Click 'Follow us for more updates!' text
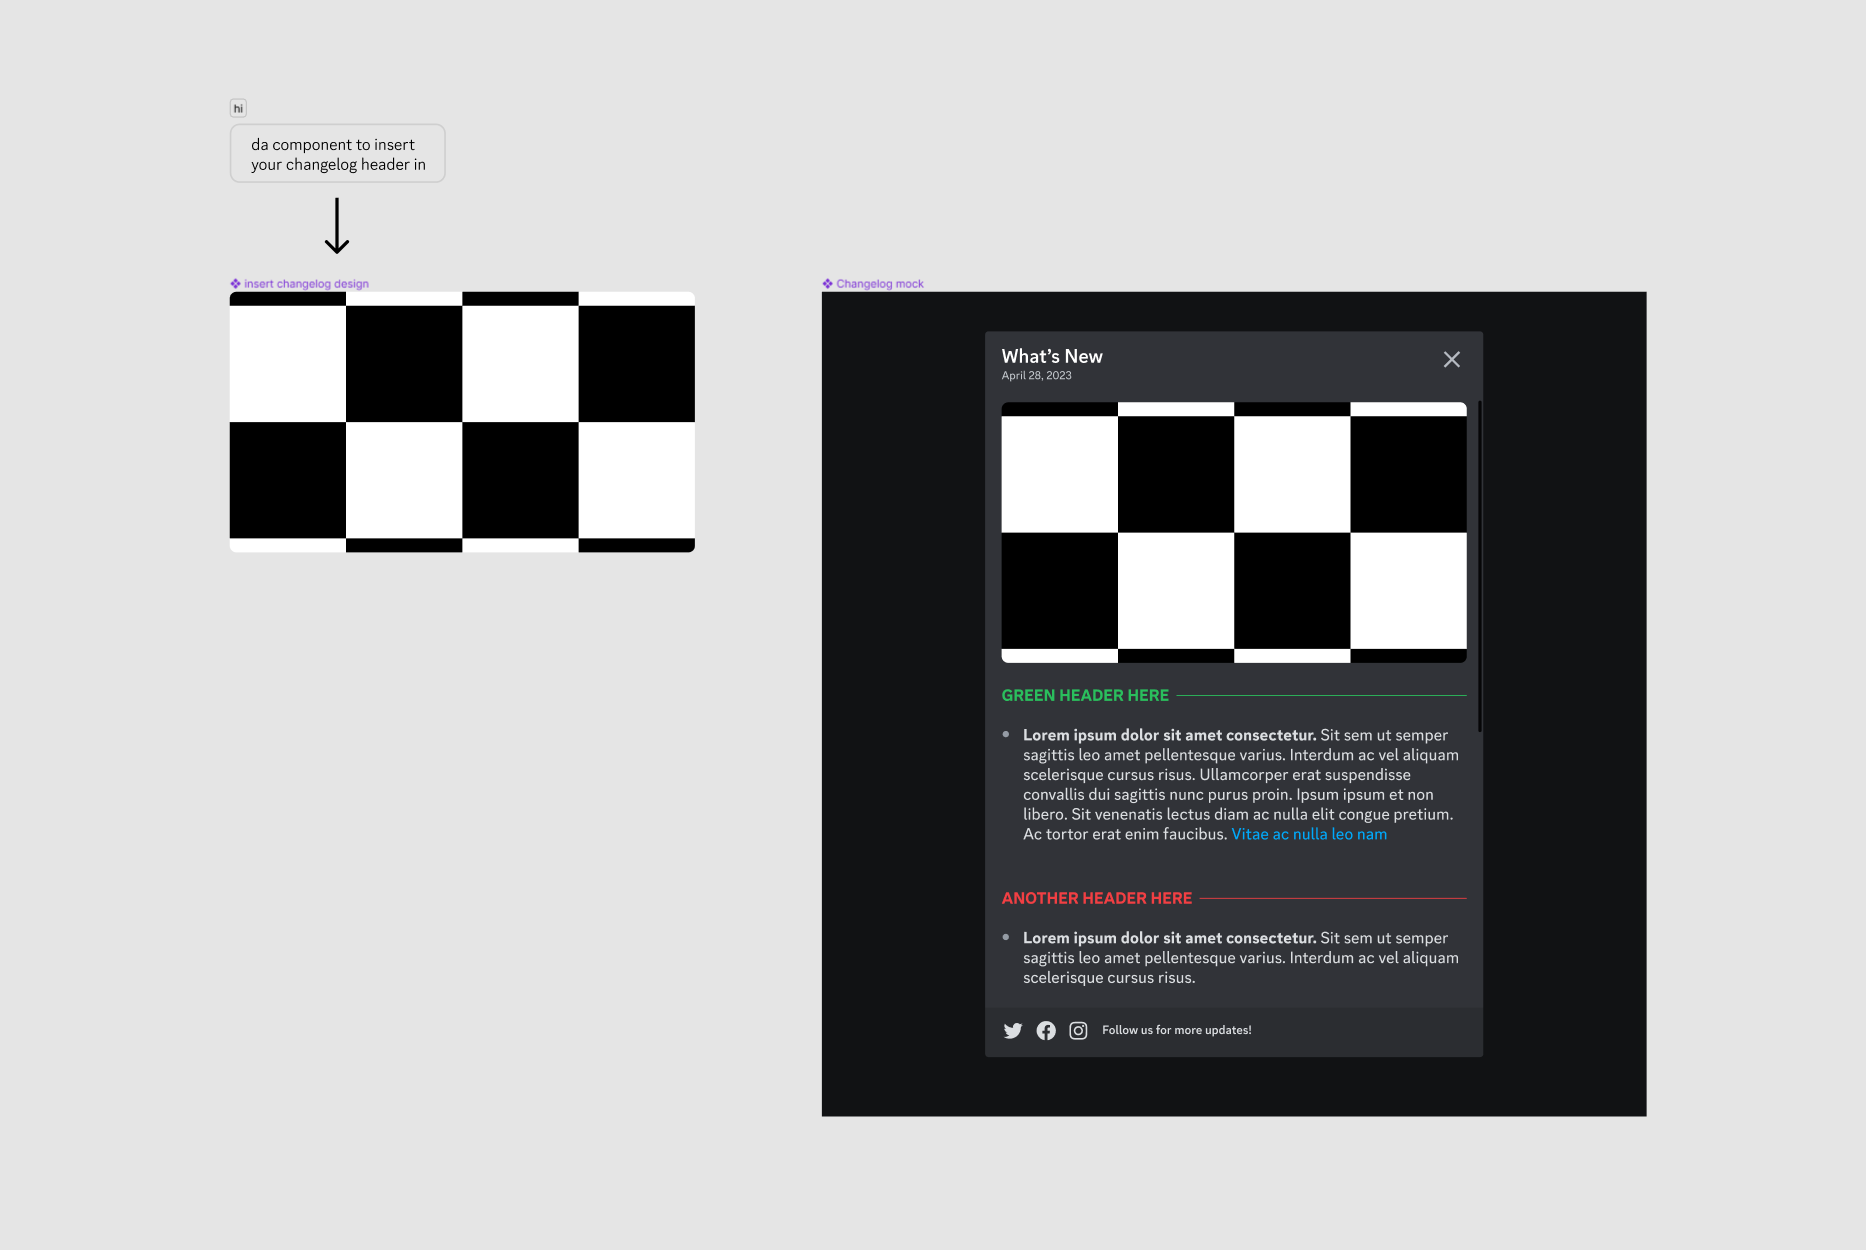This screenshot has width=1866, height=1250. point(1177,1030)
